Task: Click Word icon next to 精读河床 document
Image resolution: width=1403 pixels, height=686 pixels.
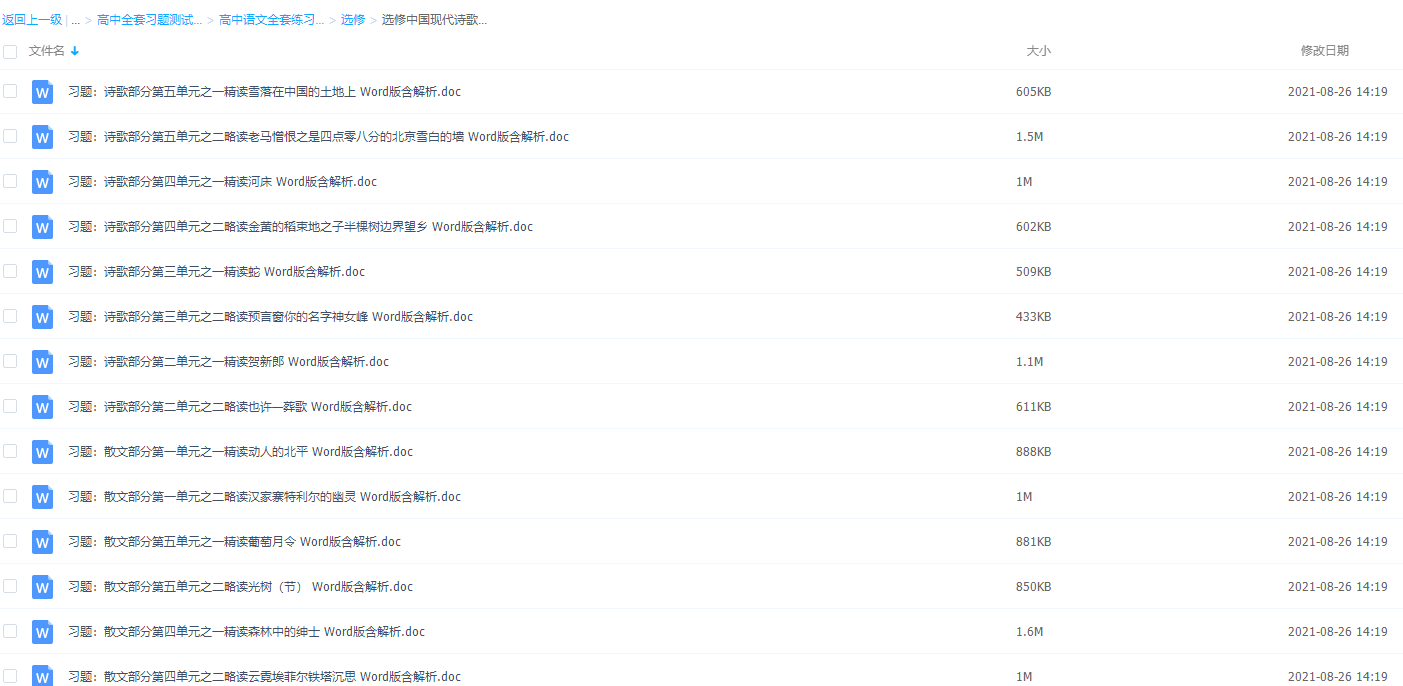Action: [42, 182]
